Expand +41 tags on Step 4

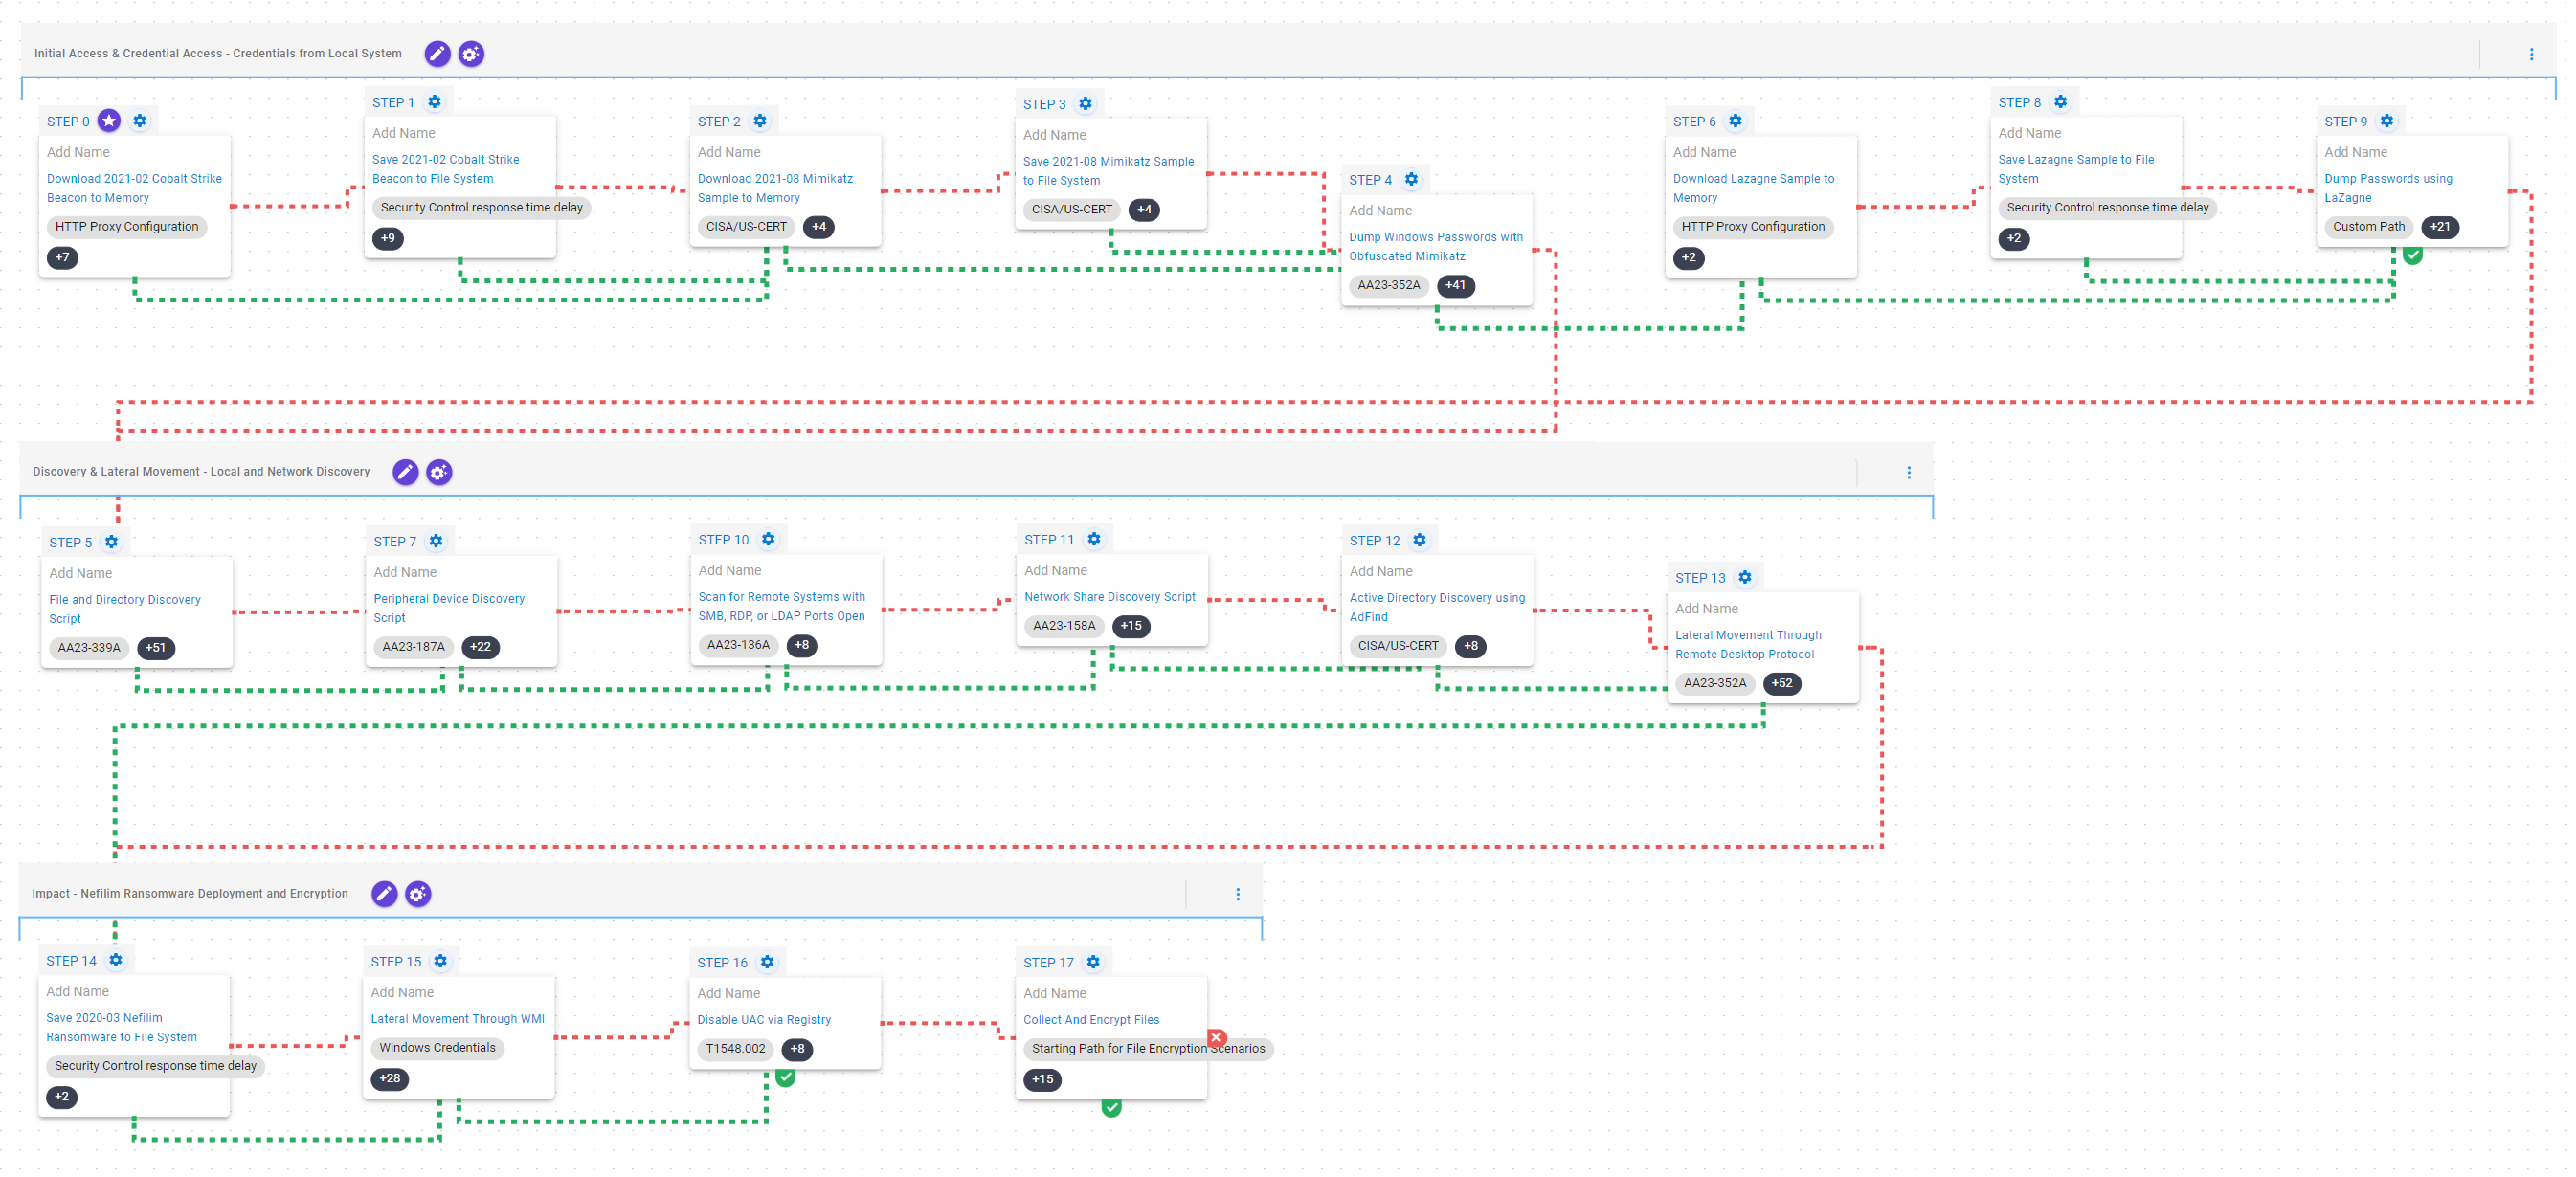[1455, 285]
